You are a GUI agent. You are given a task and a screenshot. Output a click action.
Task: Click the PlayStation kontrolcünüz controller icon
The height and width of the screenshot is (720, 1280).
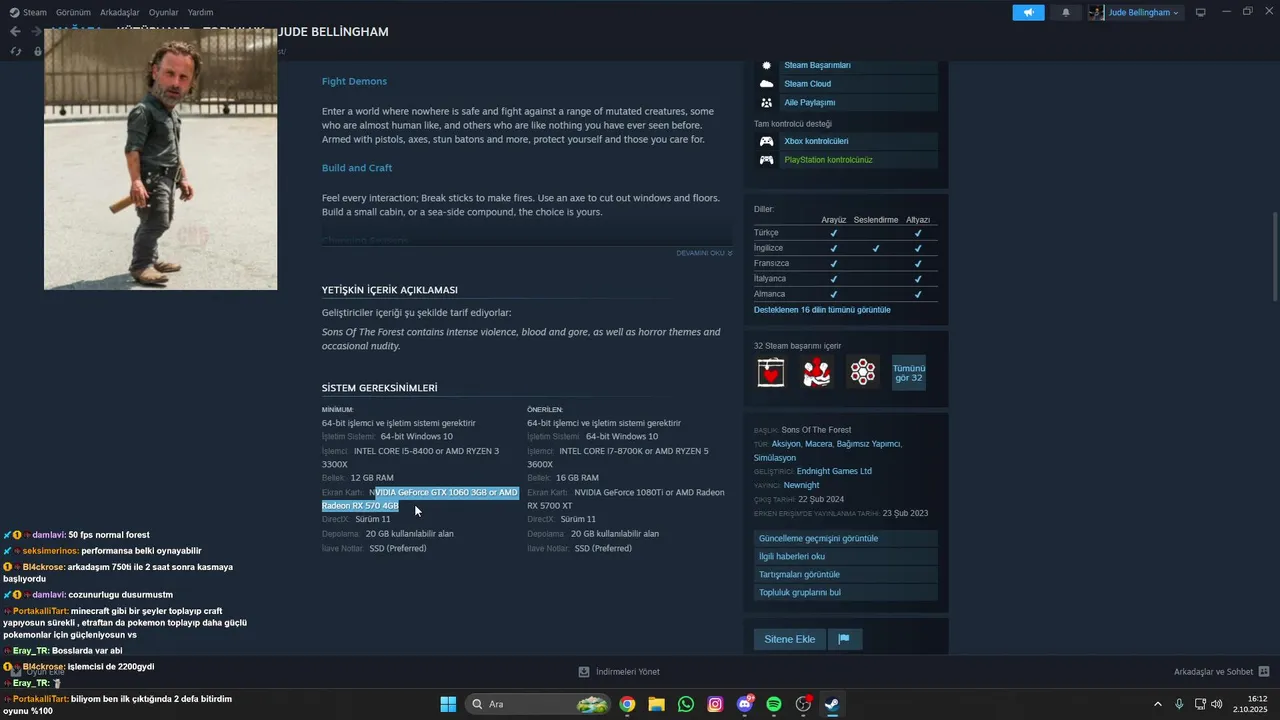pos(766,160)
